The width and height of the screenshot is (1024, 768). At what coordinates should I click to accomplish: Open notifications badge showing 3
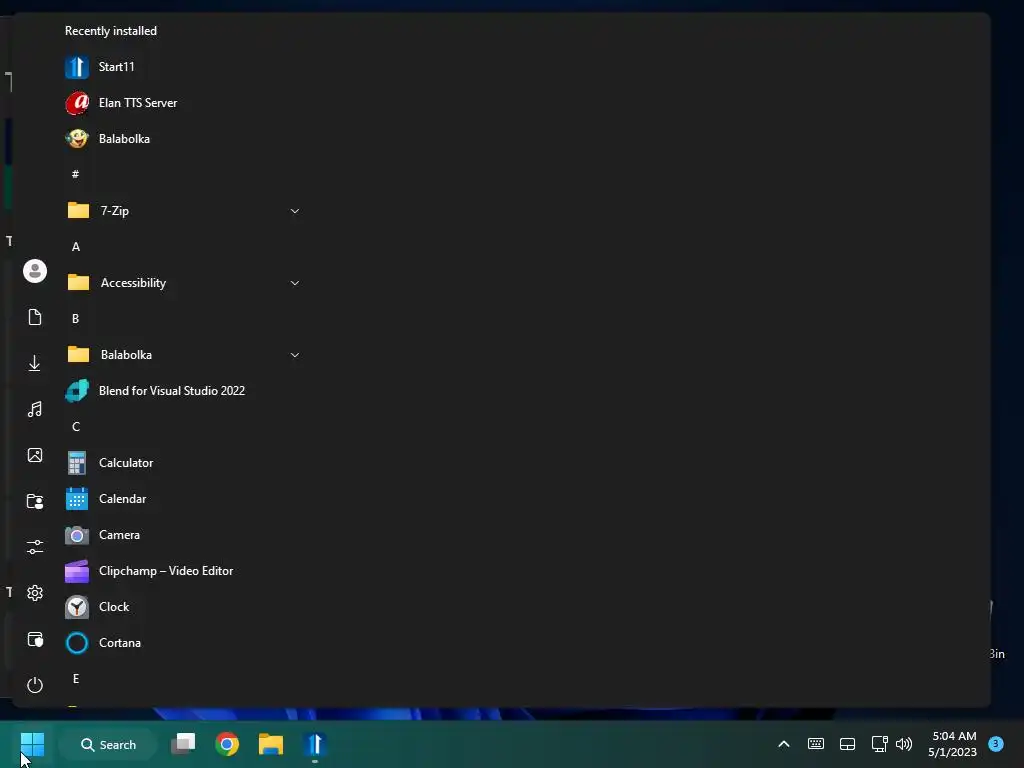[x=996, y=743]
